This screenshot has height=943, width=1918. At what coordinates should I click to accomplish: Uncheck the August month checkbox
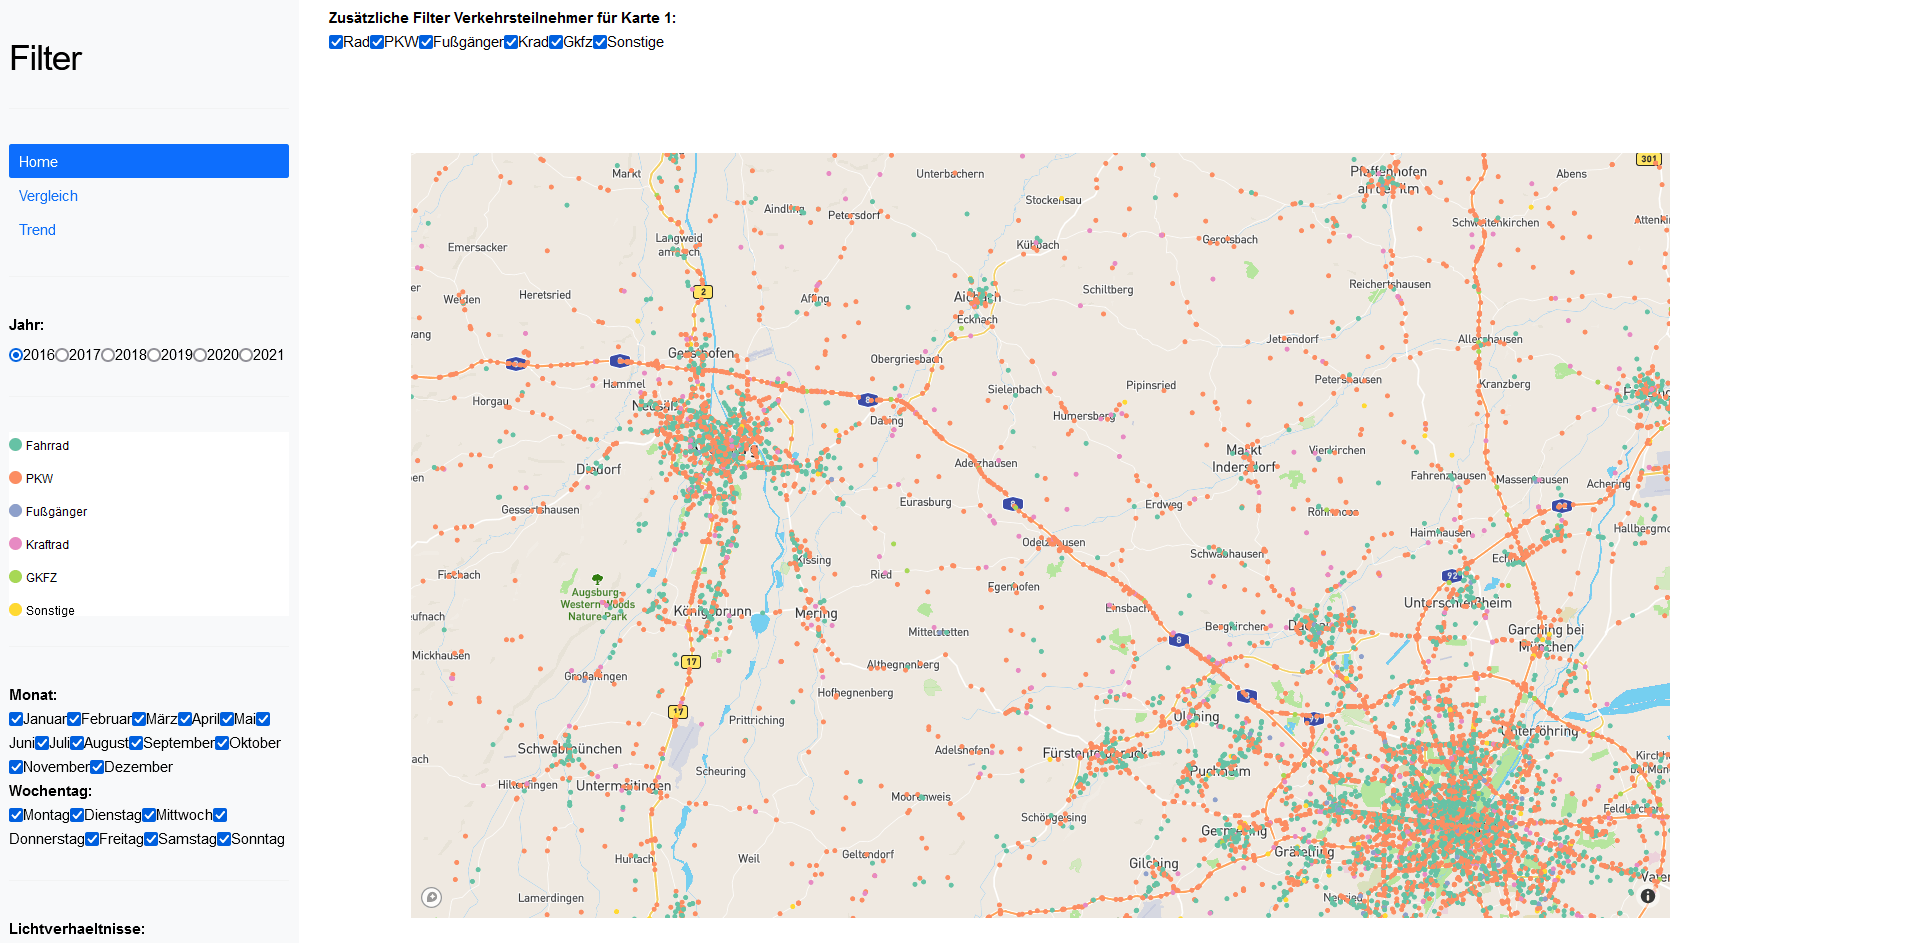pos(77,743)
